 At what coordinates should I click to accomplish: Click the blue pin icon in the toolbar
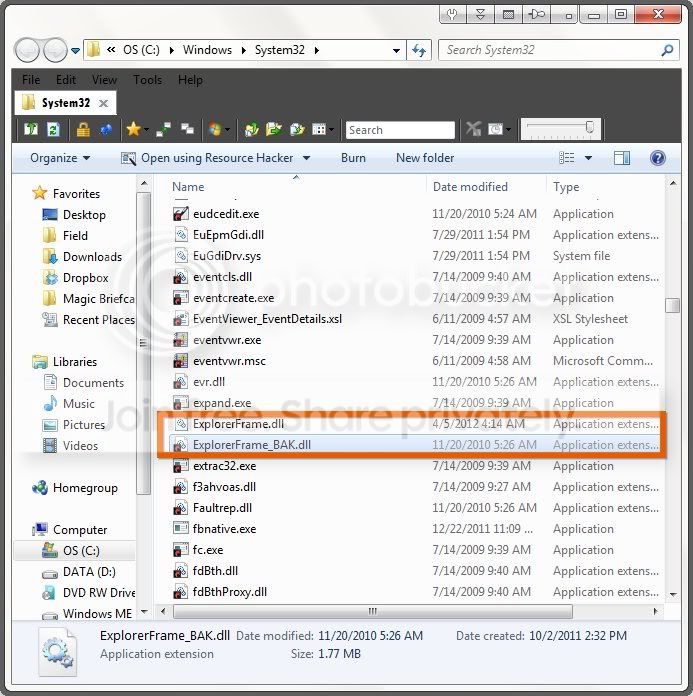tap(106, 130)
